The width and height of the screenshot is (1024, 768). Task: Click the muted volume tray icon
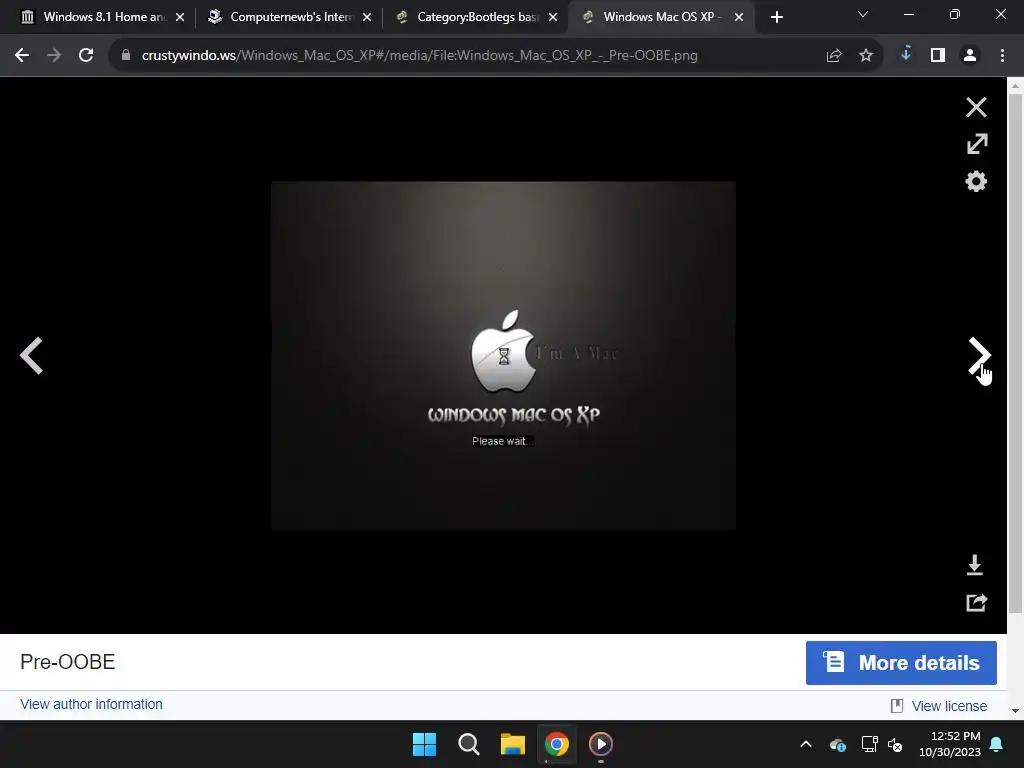(x=895, y=744)
